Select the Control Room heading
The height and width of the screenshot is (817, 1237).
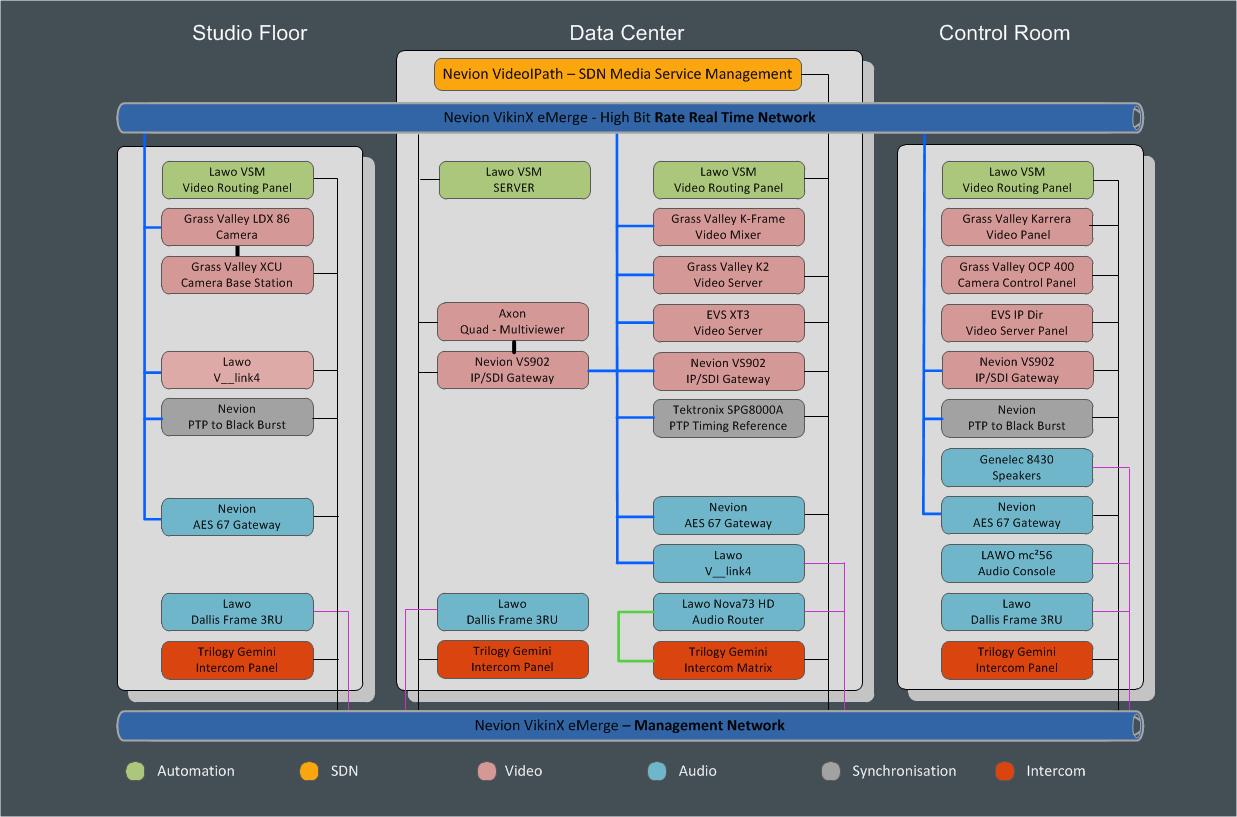pos(1004,33)
